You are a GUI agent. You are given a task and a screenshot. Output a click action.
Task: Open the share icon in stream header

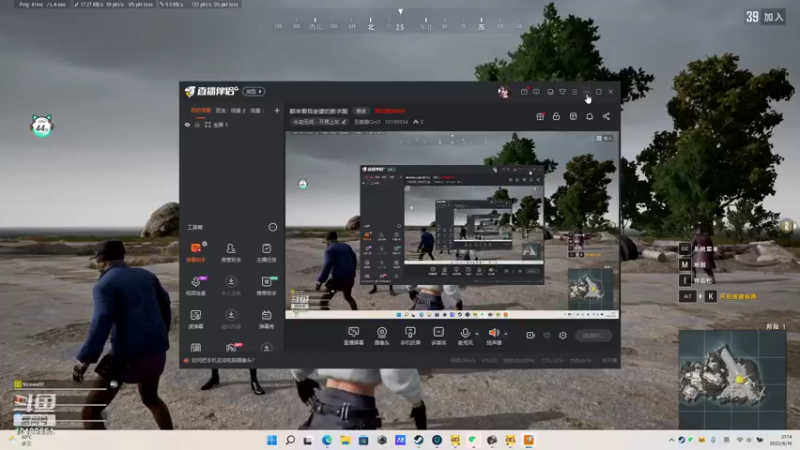pyautogui.click(x=606, y=116)
